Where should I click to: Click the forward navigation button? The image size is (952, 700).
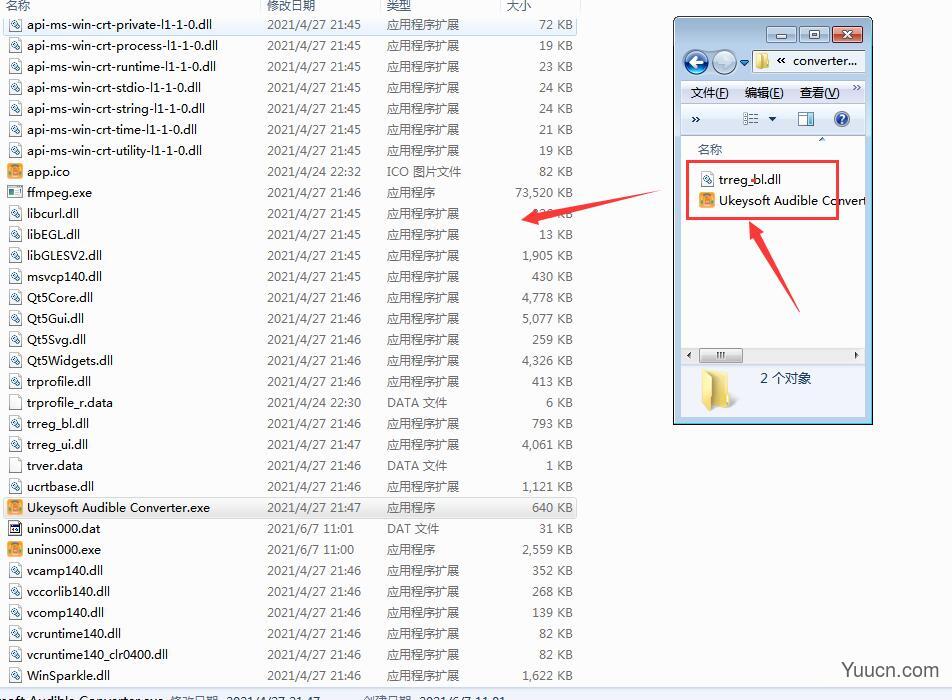[x=723, y=62]
